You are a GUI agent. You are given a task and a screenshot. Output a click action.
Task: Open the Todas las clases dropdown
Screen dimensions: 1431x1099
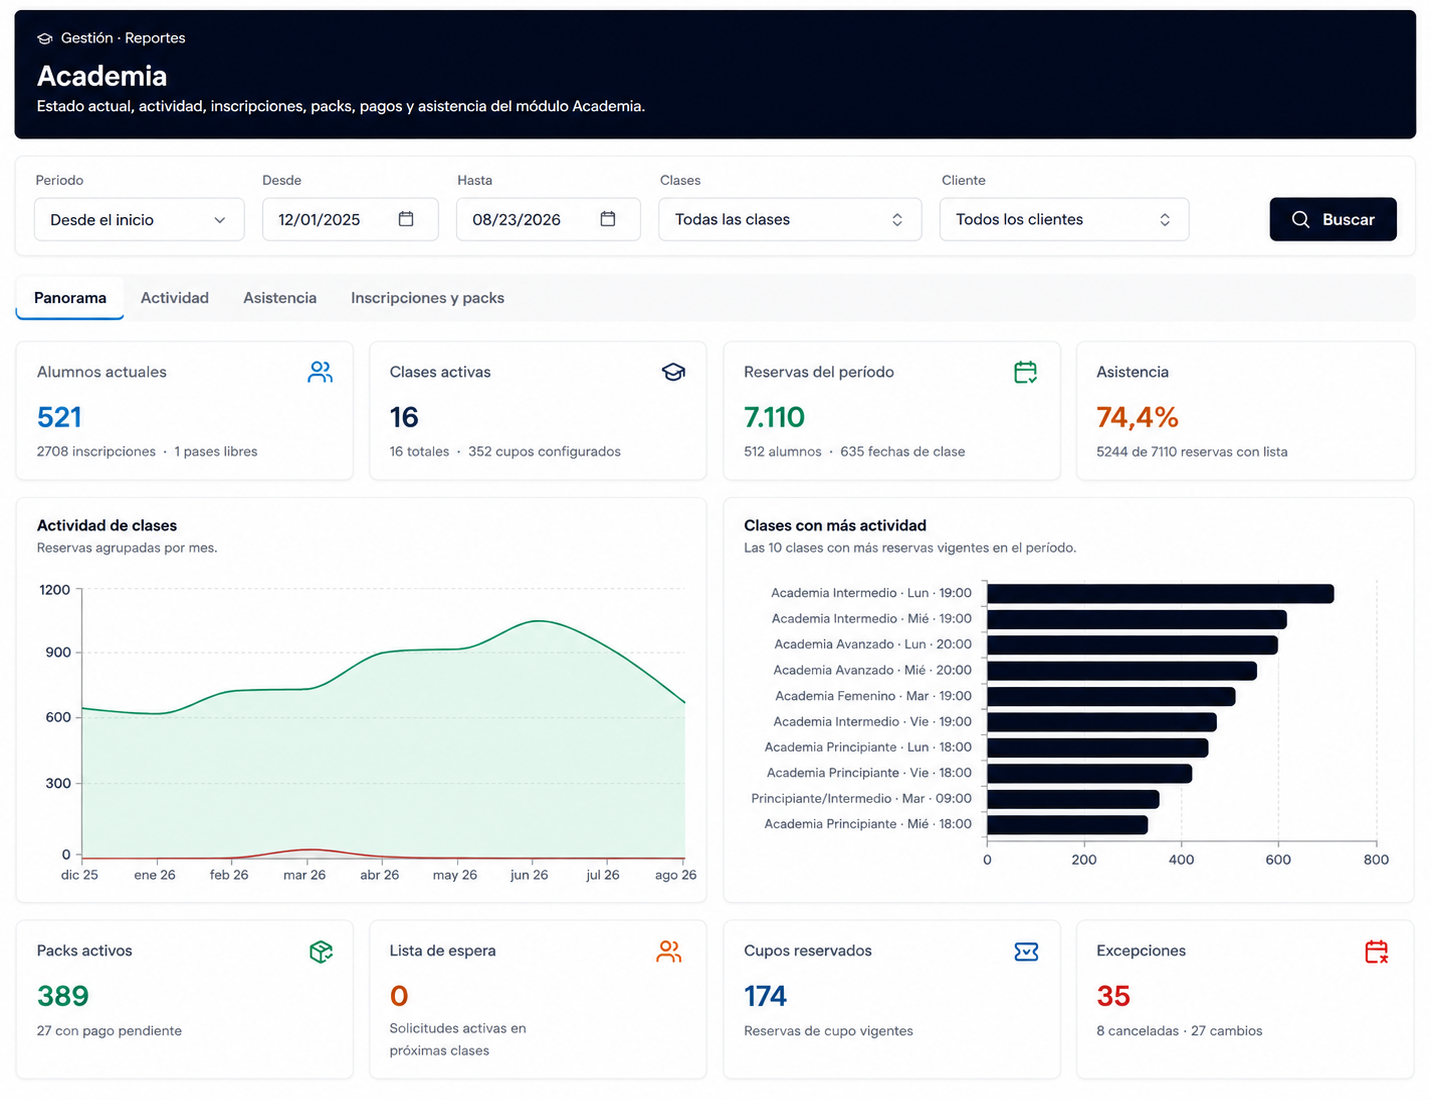pyautogui.click(x=790, y=220)
